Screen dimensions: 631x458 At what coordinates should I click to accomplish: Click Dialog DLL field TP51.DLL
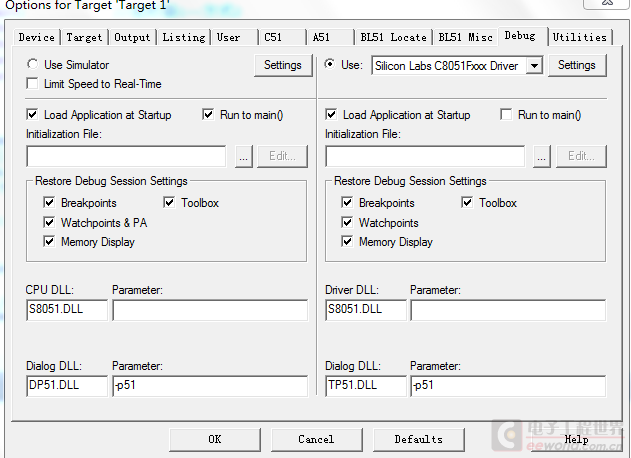point(365,386)
